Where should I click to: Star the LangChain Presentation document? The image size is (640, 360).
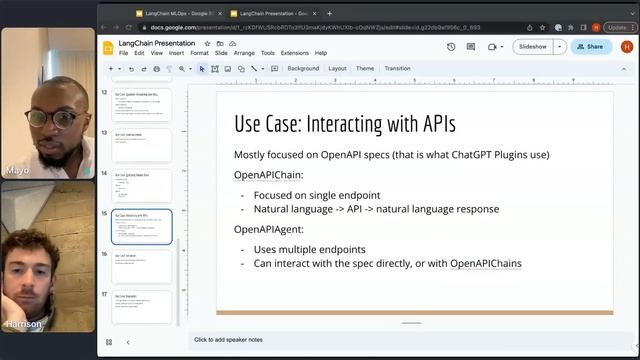point(207,43)
